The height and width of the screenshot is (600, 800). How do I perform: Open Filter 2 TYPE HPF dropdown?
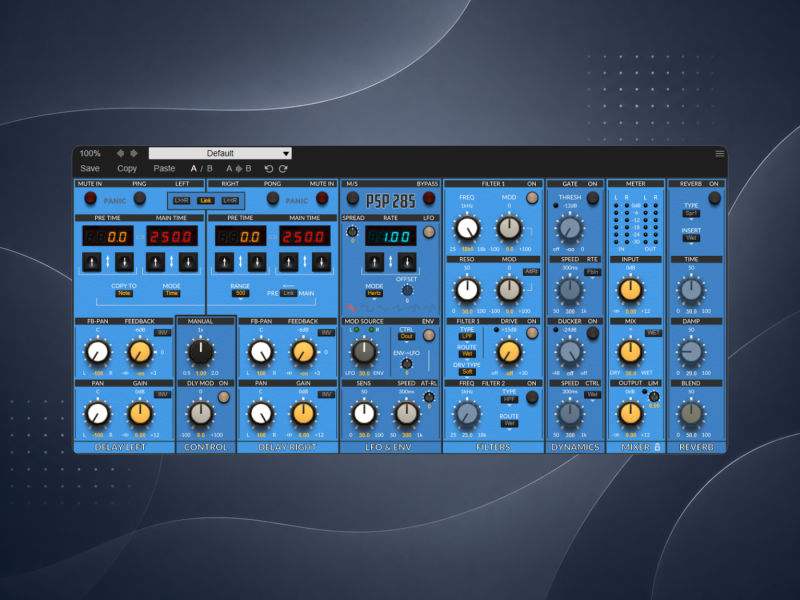pyautogui.click(x=509, y=399)
